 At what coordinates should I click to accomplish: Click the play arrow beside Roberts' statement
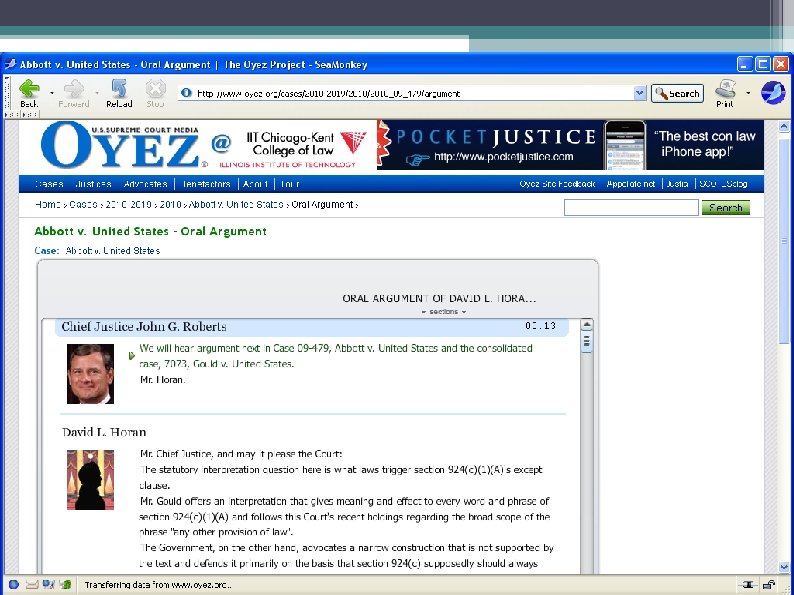pyautogui.click(x=132, y=356)
